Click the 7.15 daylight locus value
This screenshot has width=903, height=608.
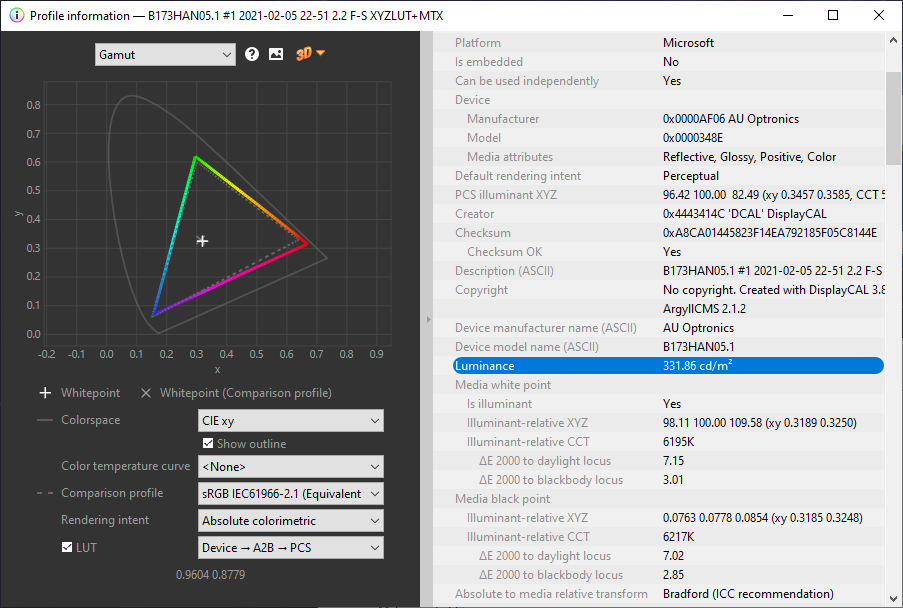673,461
